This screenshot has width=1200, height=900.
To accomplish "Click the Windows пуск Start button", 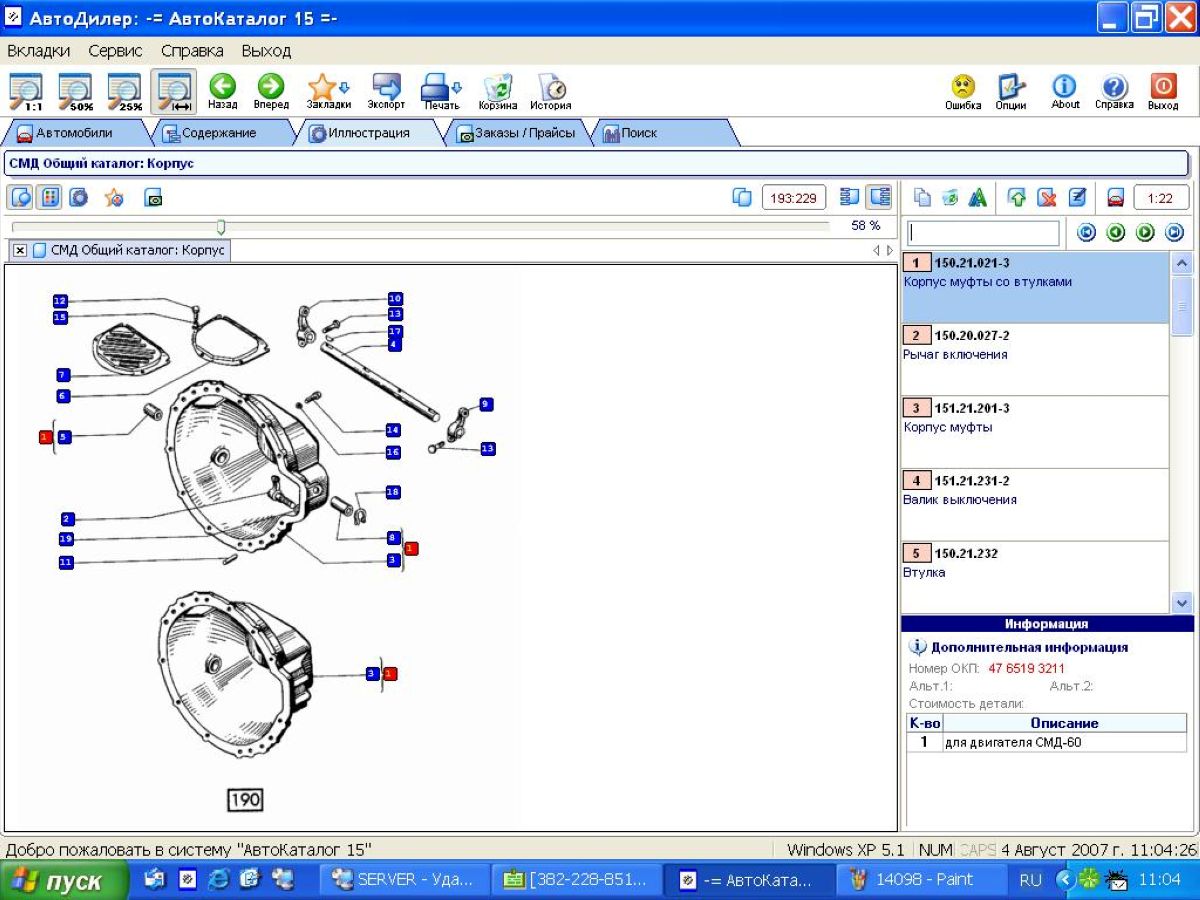I will point(62,881).
